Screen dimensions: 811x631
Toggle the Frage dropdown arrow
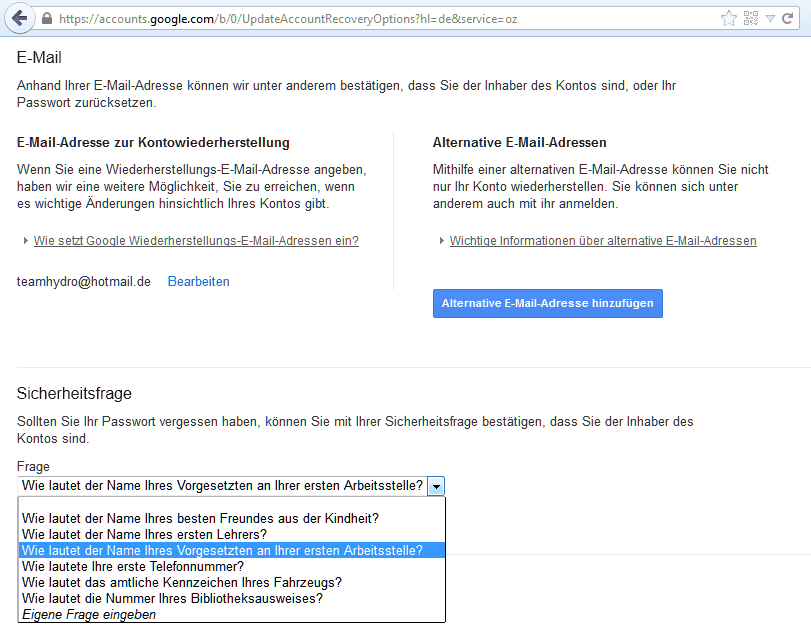pos(436,486)
